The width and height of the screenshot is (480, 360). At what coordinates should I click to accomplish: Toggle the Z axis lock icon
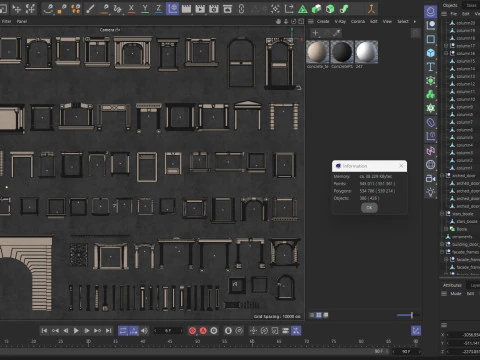tap(159, 9)
